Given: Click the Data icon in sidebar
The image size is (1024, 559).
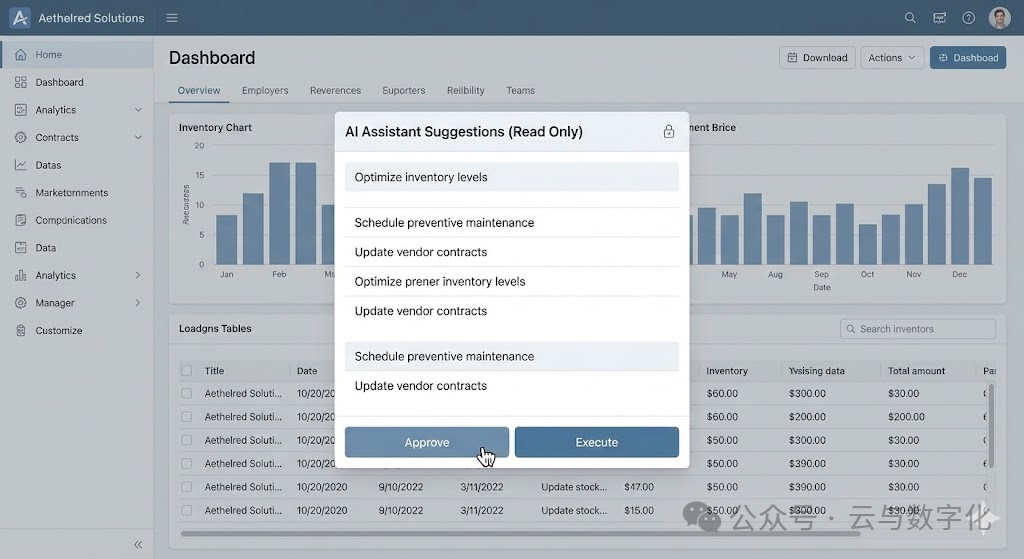Looking at the screenshot, I should coord(21,248).
